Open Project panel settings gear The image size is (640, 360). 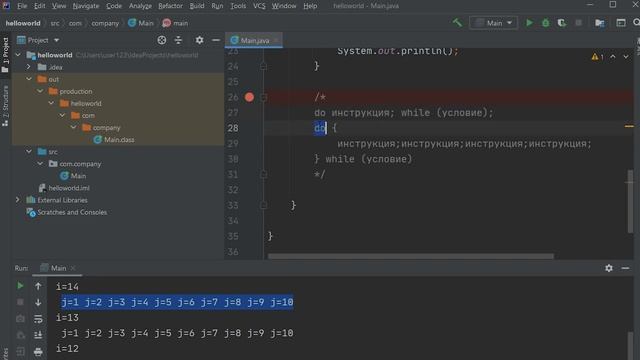[x=199, y=40]
